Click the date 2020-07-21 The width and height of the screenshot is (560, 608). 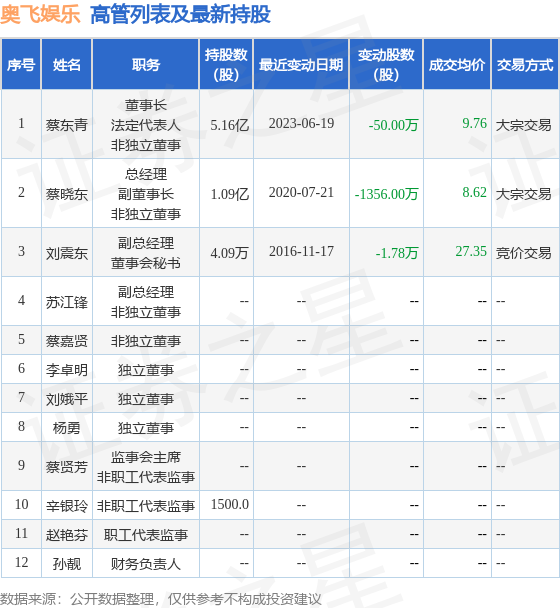point(301,193)
